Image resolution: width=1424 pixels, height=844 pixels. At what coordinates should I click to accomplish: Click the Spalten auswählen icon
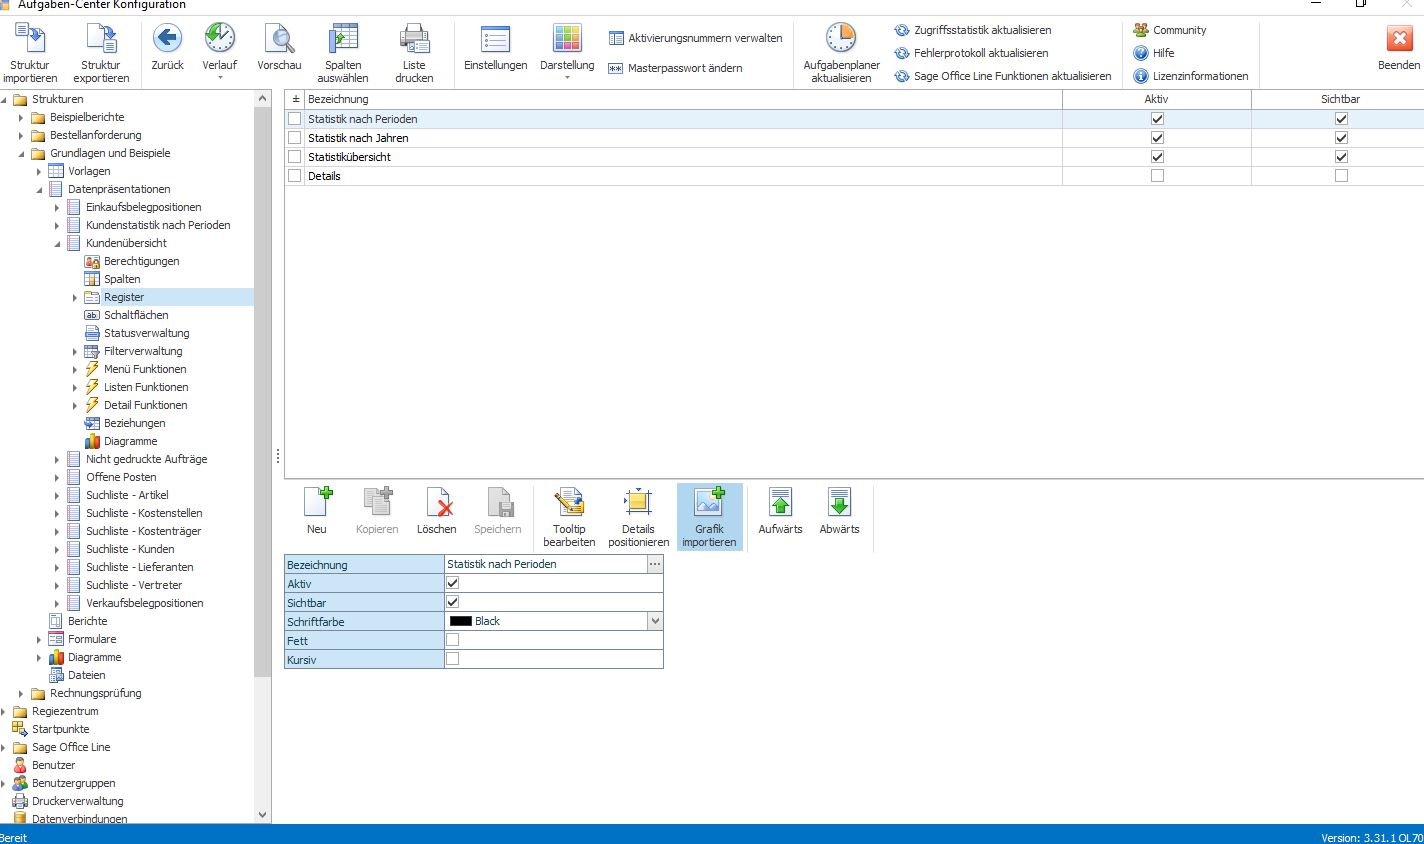343,38
